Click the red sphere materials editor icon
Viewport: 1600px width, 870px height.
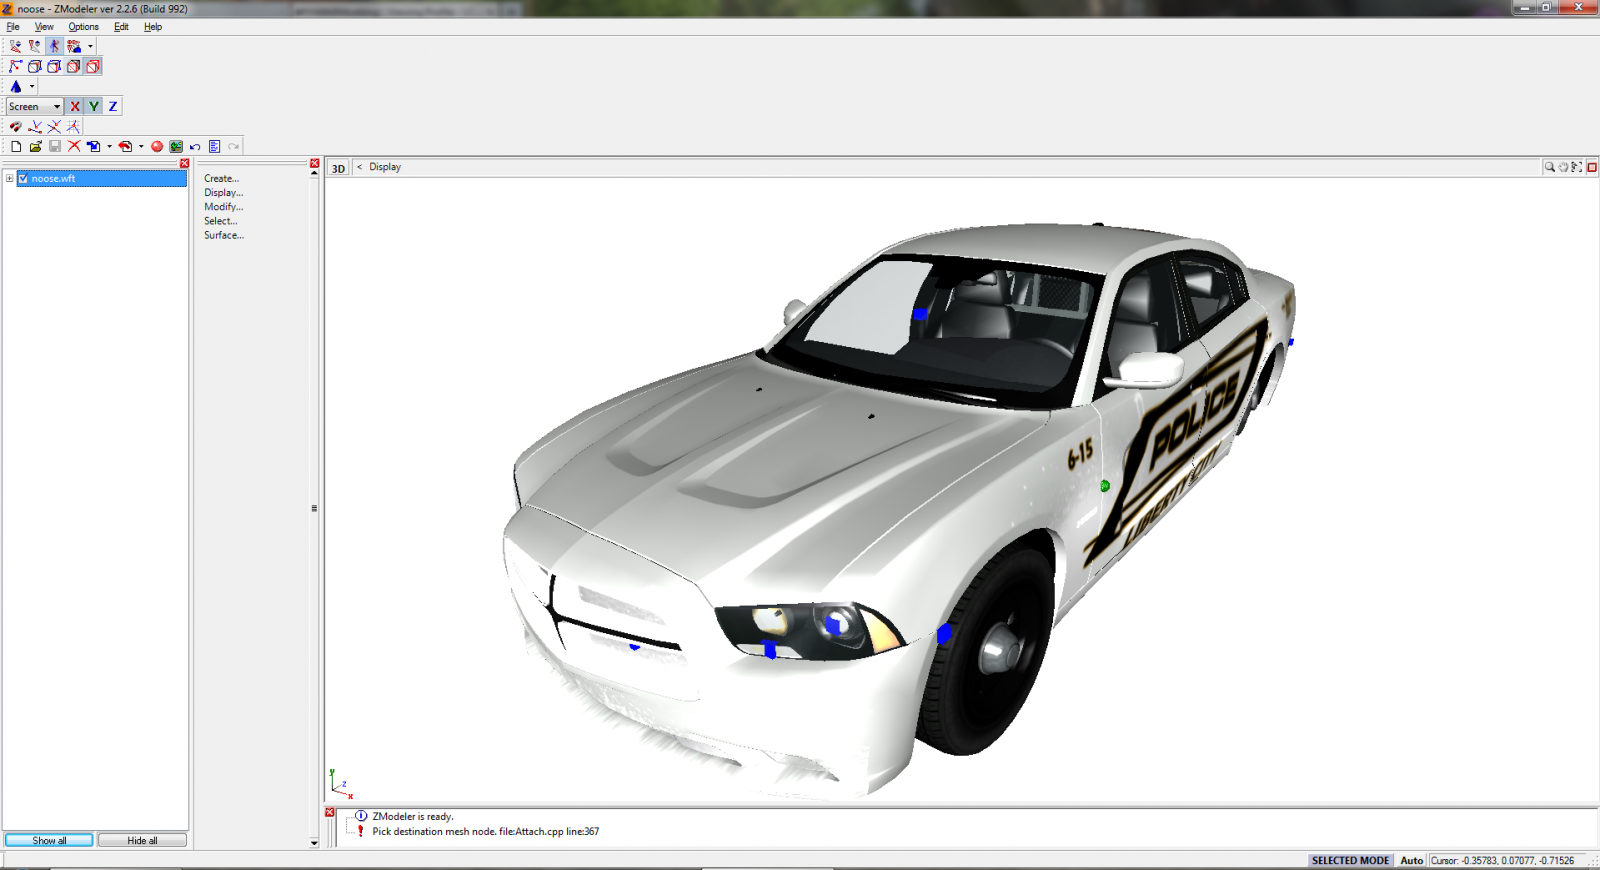157,147
